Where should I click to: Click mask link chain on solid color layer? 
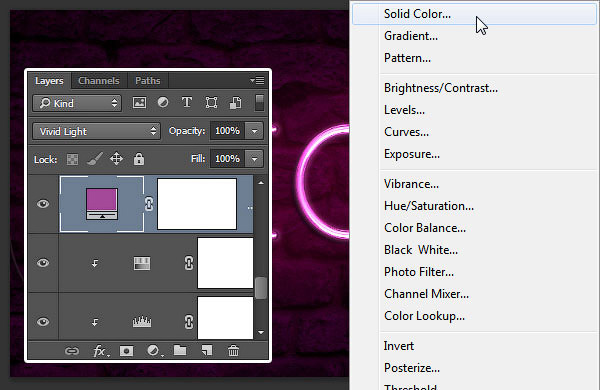pos(149,204)
